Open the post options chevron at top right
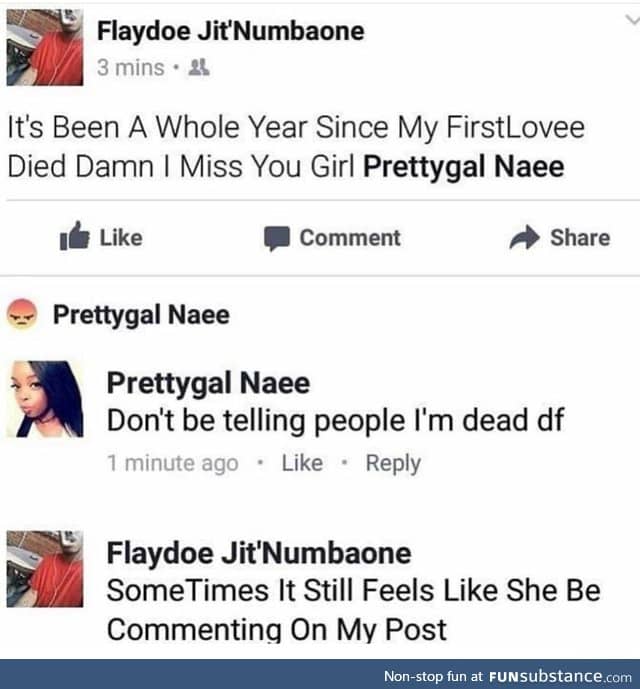The image size is (640, 689). click(x=632, y=20)
